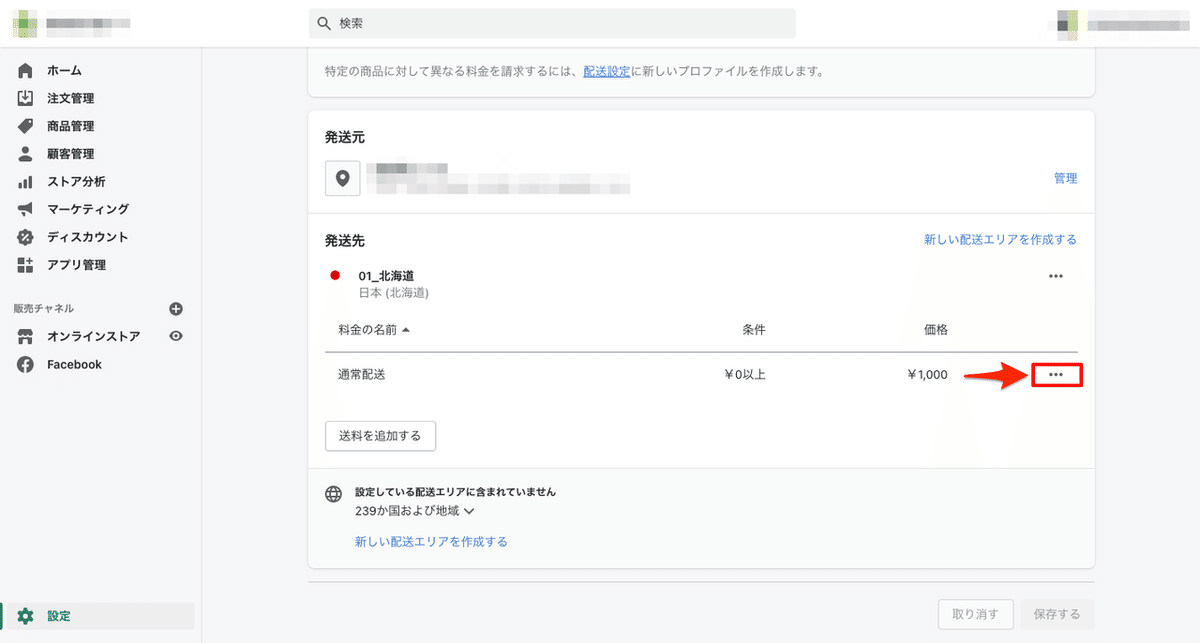Click the 販売チャネル section label
The image size is (1200, 643).
[44, 309]
